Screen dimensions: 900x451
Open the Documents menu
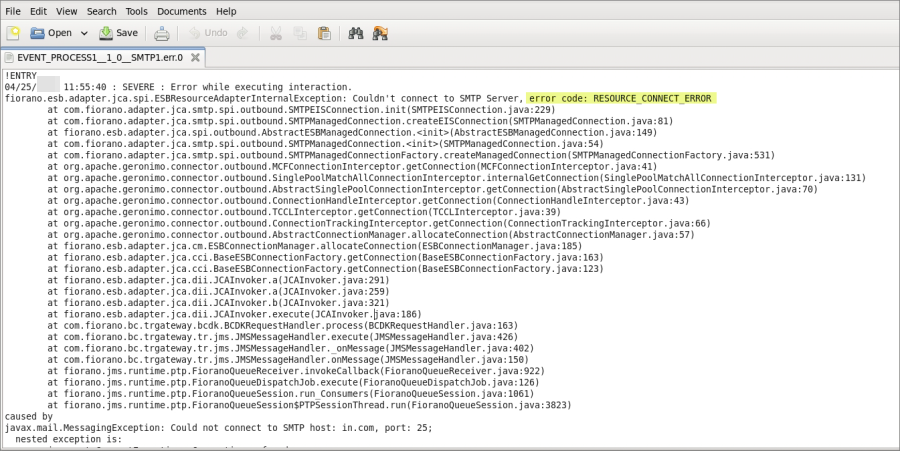coord(182,11)
